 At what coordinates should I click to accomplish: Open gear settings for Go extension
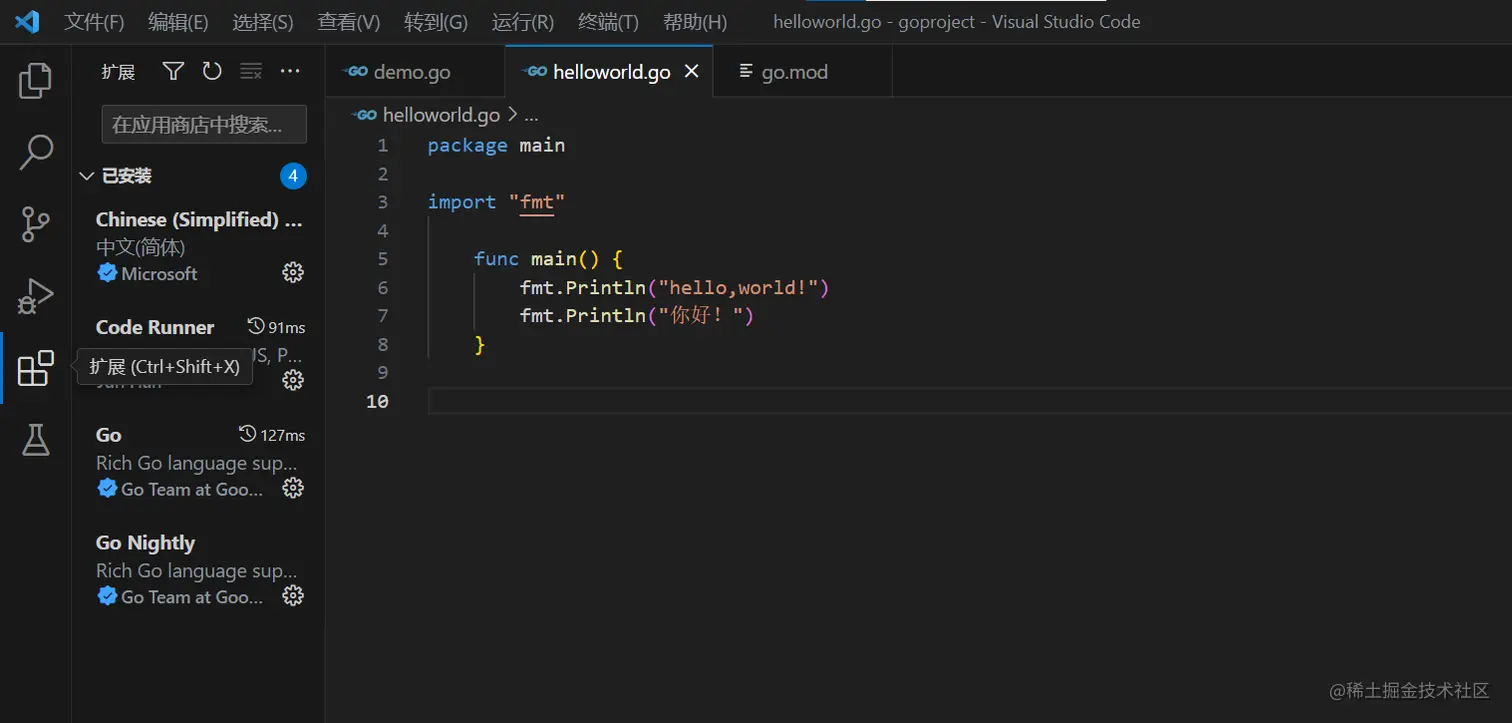(x=293, y=488)
